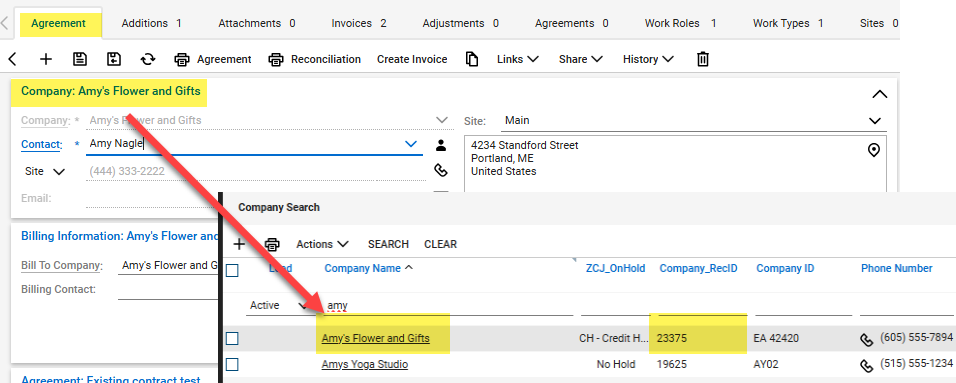Switch to the Adjustments tab
This screenshot has width=956, height=383.
pyautogui.click(x=460, y=23)
